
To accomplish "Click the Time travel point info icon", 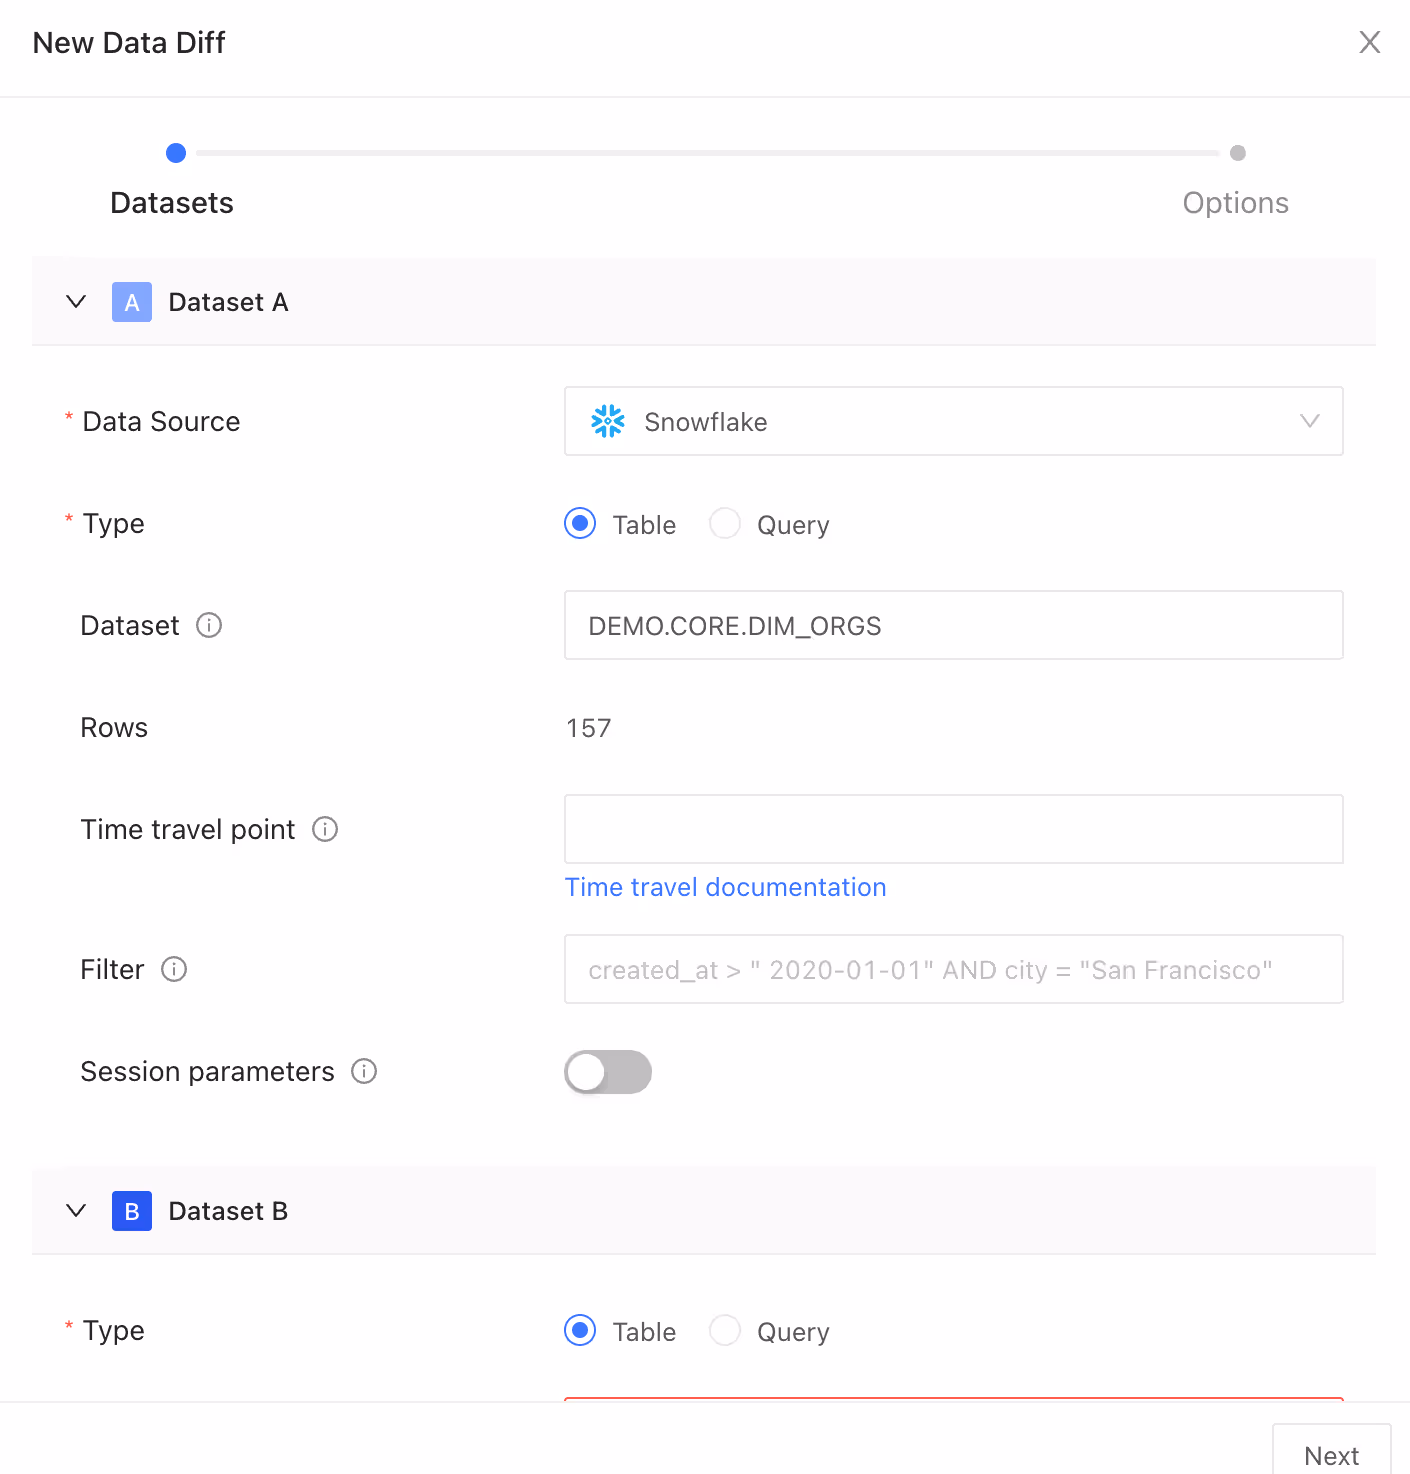I will click(x=325, y=829).
